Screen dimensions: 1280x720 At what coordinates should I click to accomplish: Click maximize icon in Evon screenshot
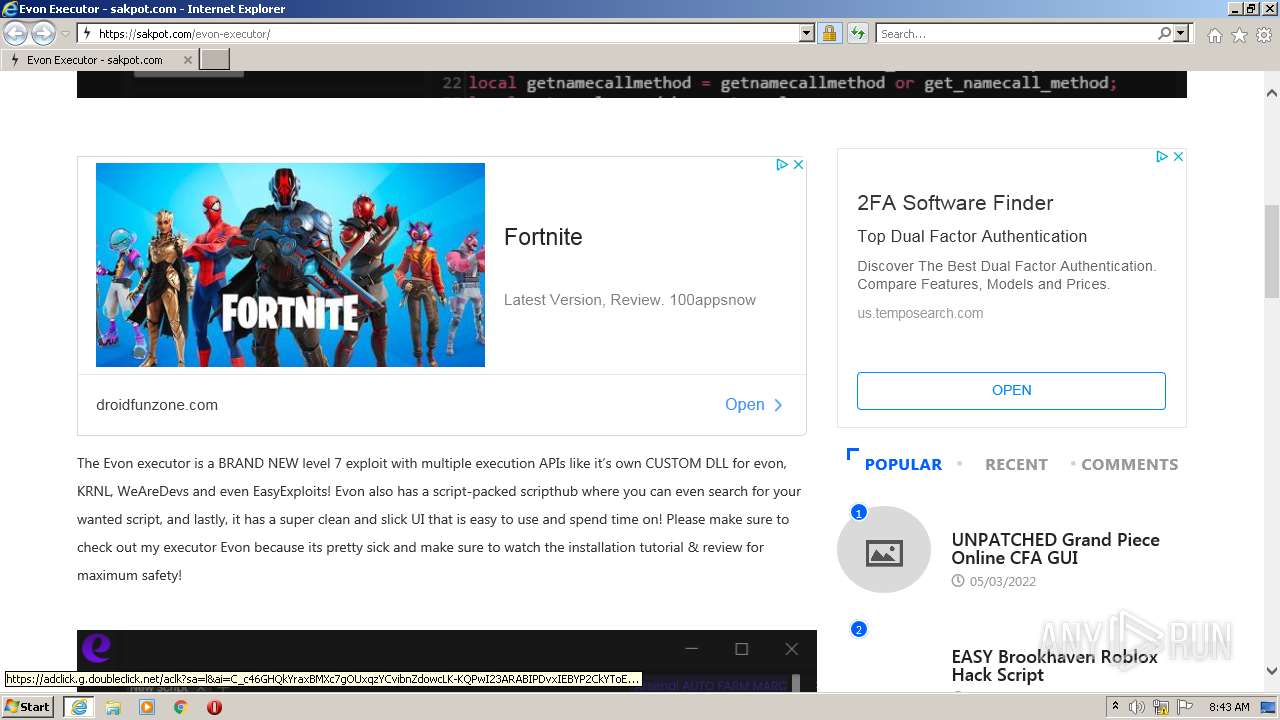pos(741,649)
